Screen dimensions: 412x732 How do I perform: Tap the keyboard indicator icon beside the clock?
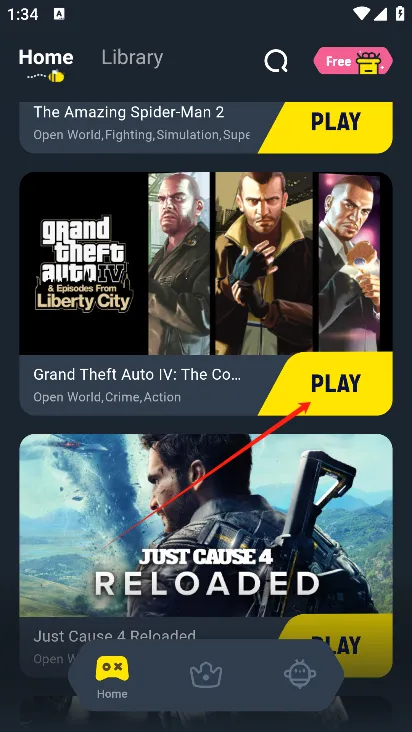click(x=59, y=14)
